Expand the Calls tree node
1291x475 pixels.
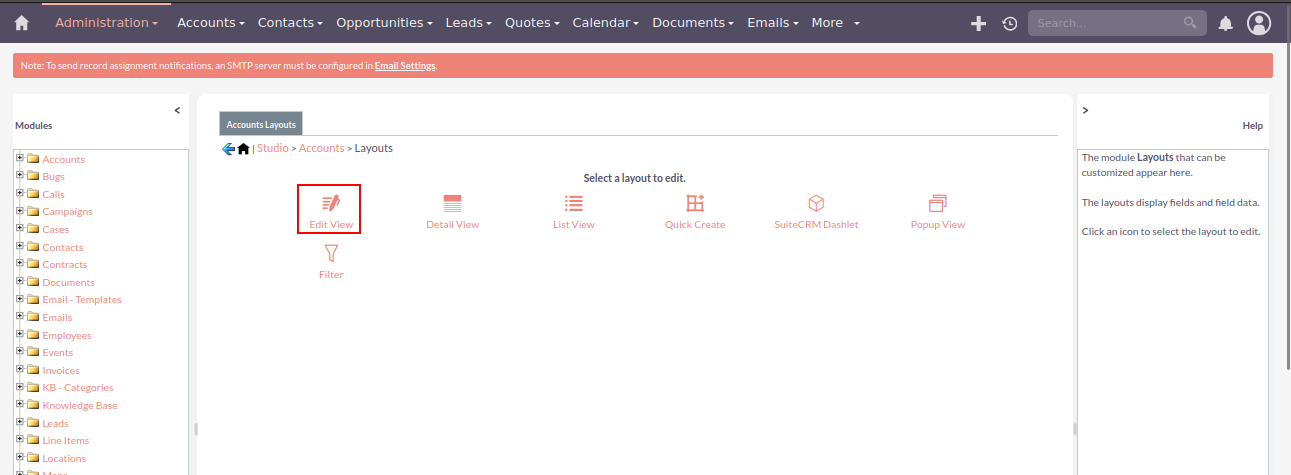(20, 193)
